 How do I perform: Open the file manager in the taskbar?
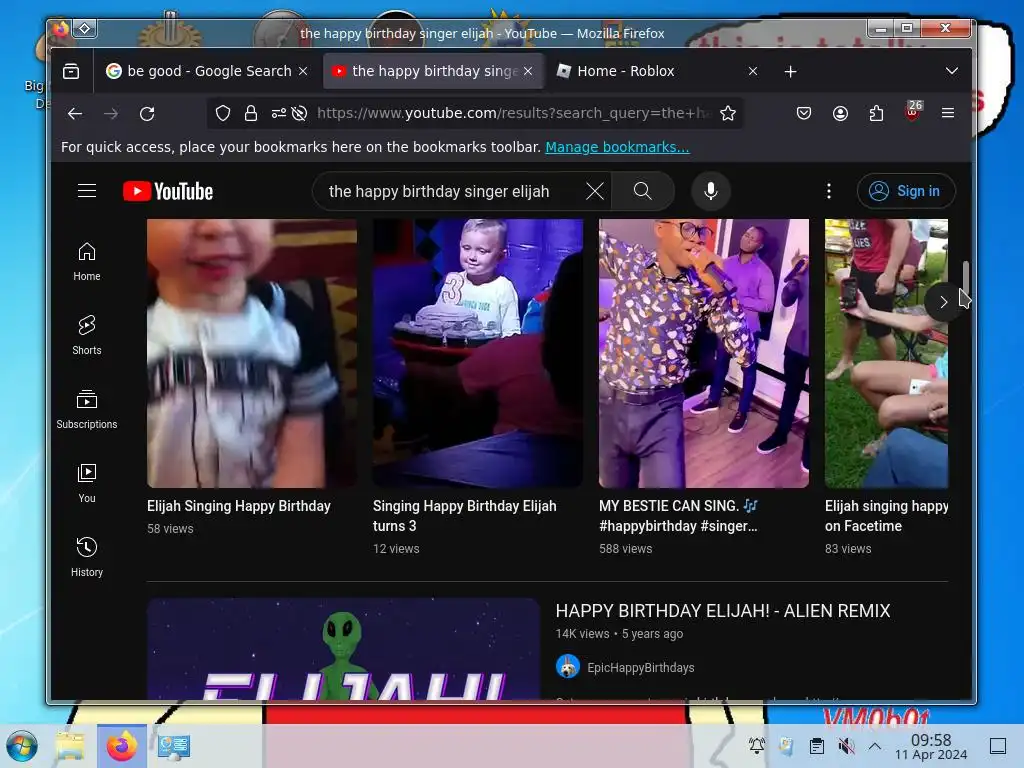point(70,746)
